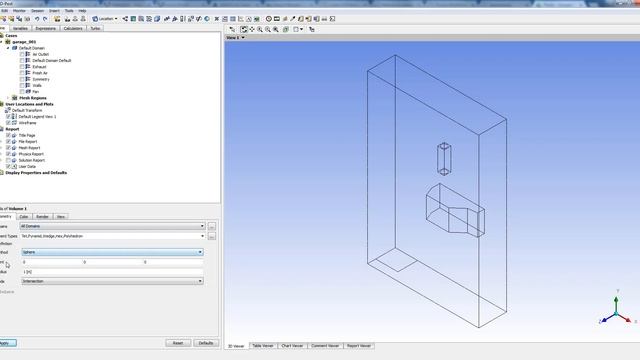
Task: Click the Volume Rendering cube icon
Action: tap(157, 19)
